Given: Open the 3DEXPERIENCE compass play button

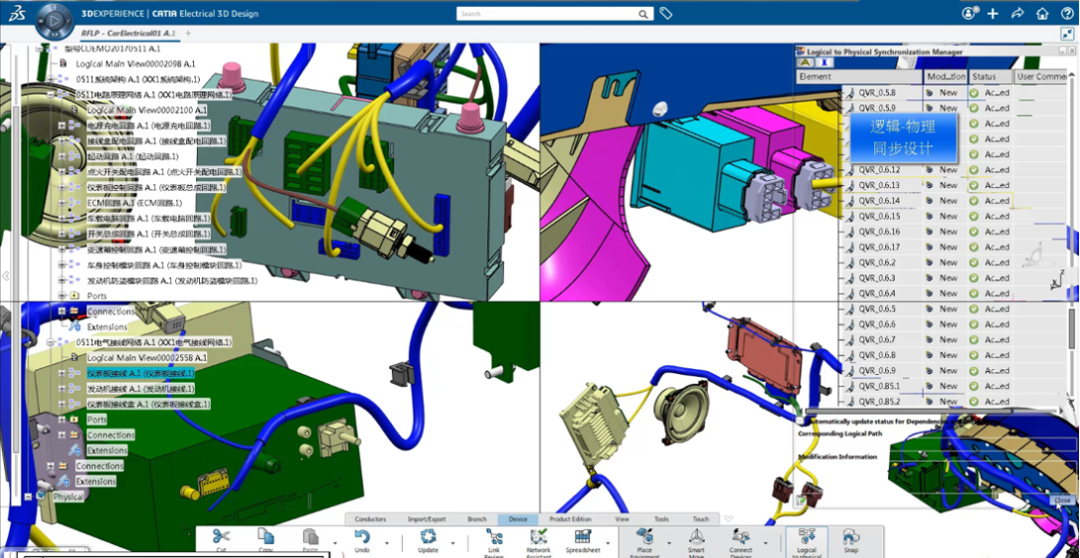Looking at the screenshot, I should point(54,21).
